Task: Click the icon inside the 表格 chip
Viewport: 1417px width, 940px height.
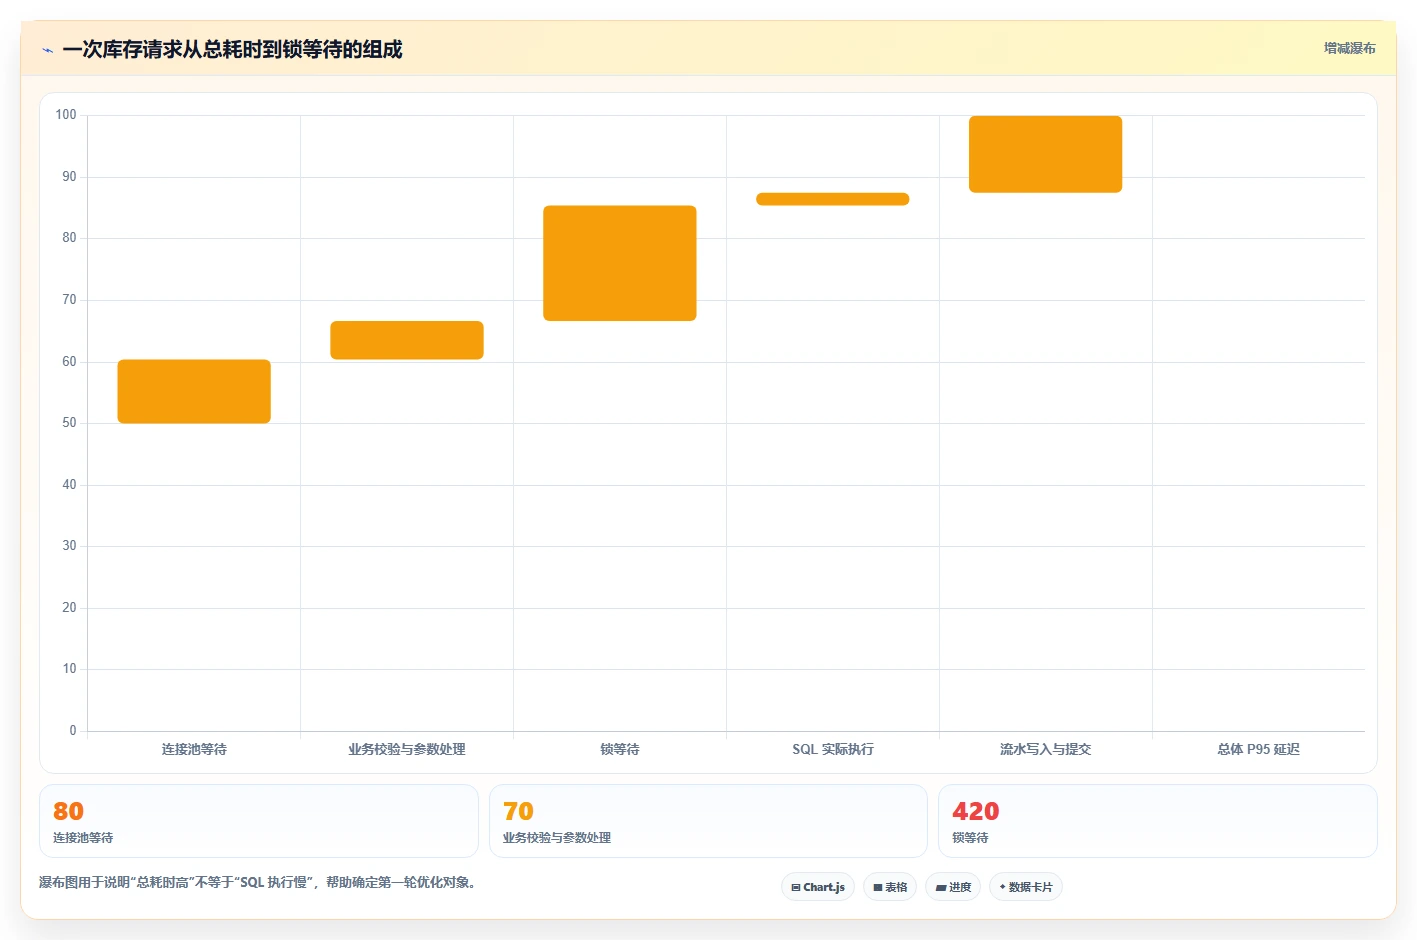Action: pos(878,888)
